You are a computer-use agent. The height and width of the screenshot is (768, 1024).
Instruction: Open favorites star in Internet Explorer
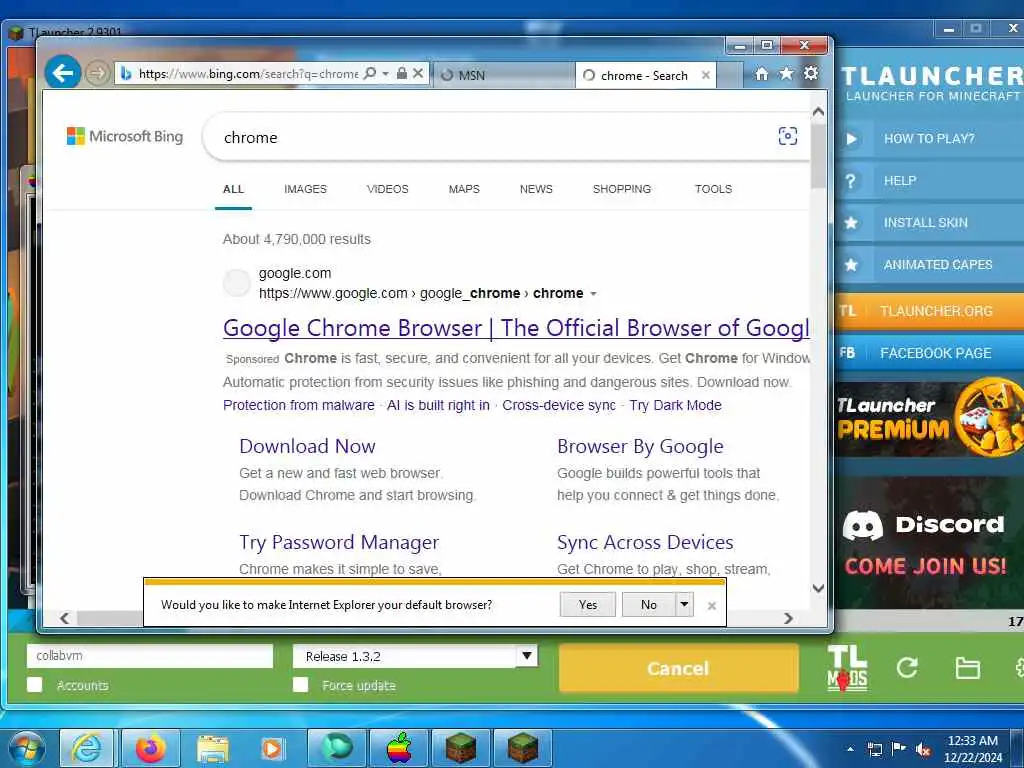pos(786,73)
